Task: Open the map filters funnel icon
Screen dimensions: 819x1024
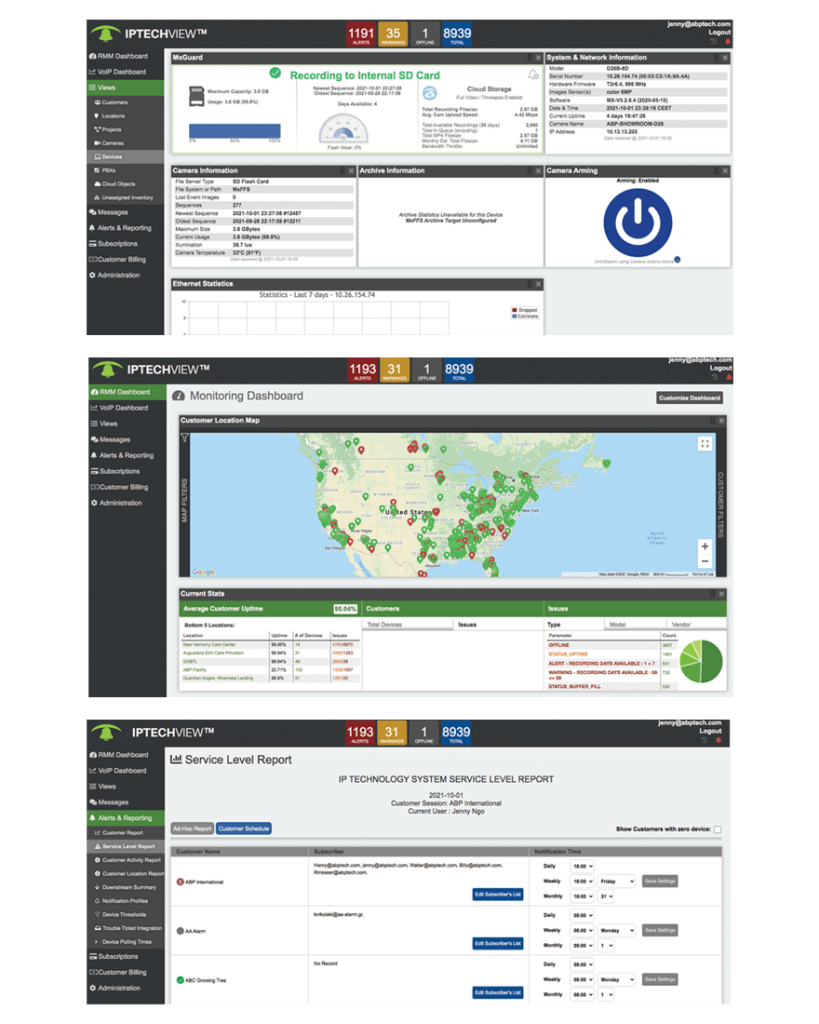Action: [185, 437]
